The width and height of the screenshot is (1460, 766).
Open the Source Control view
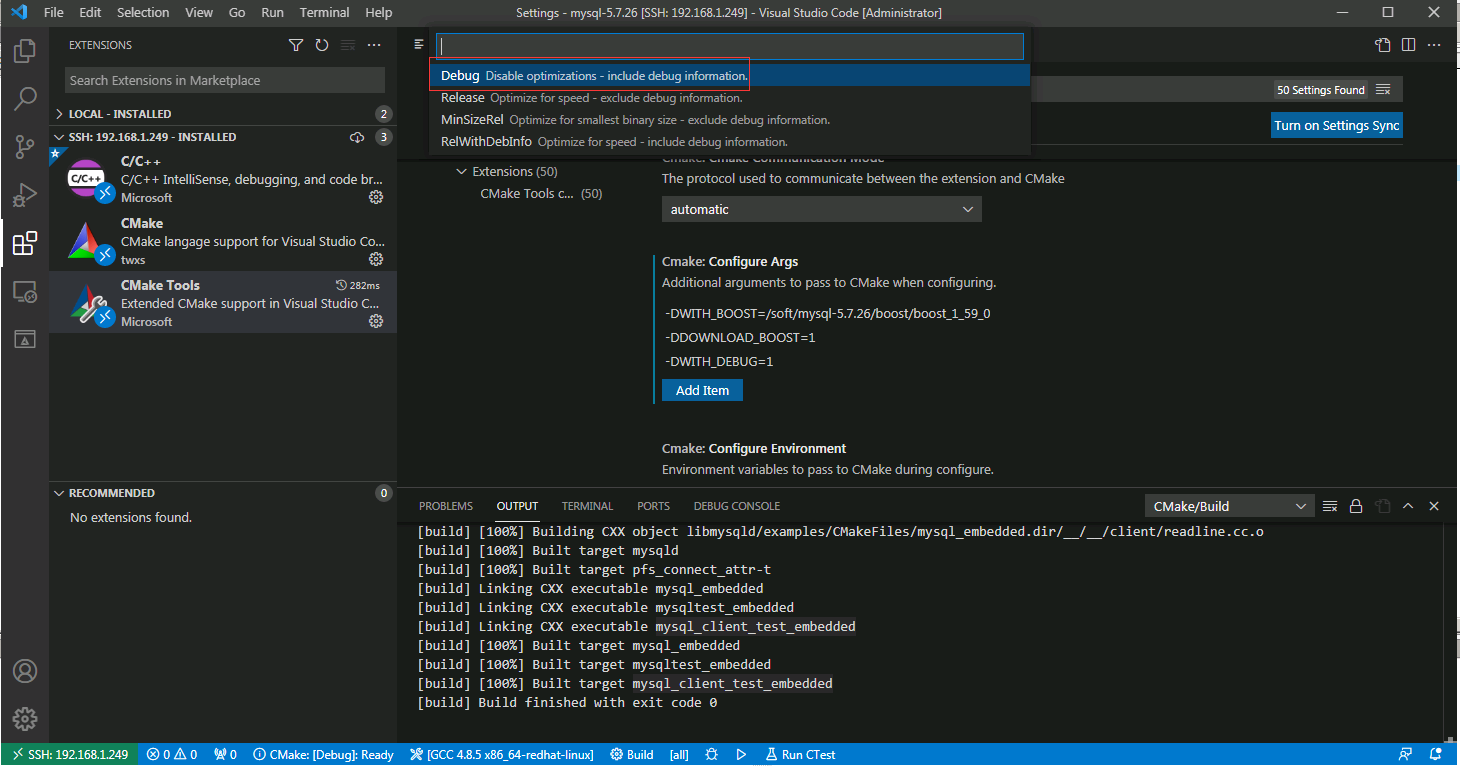pos(25,147)
